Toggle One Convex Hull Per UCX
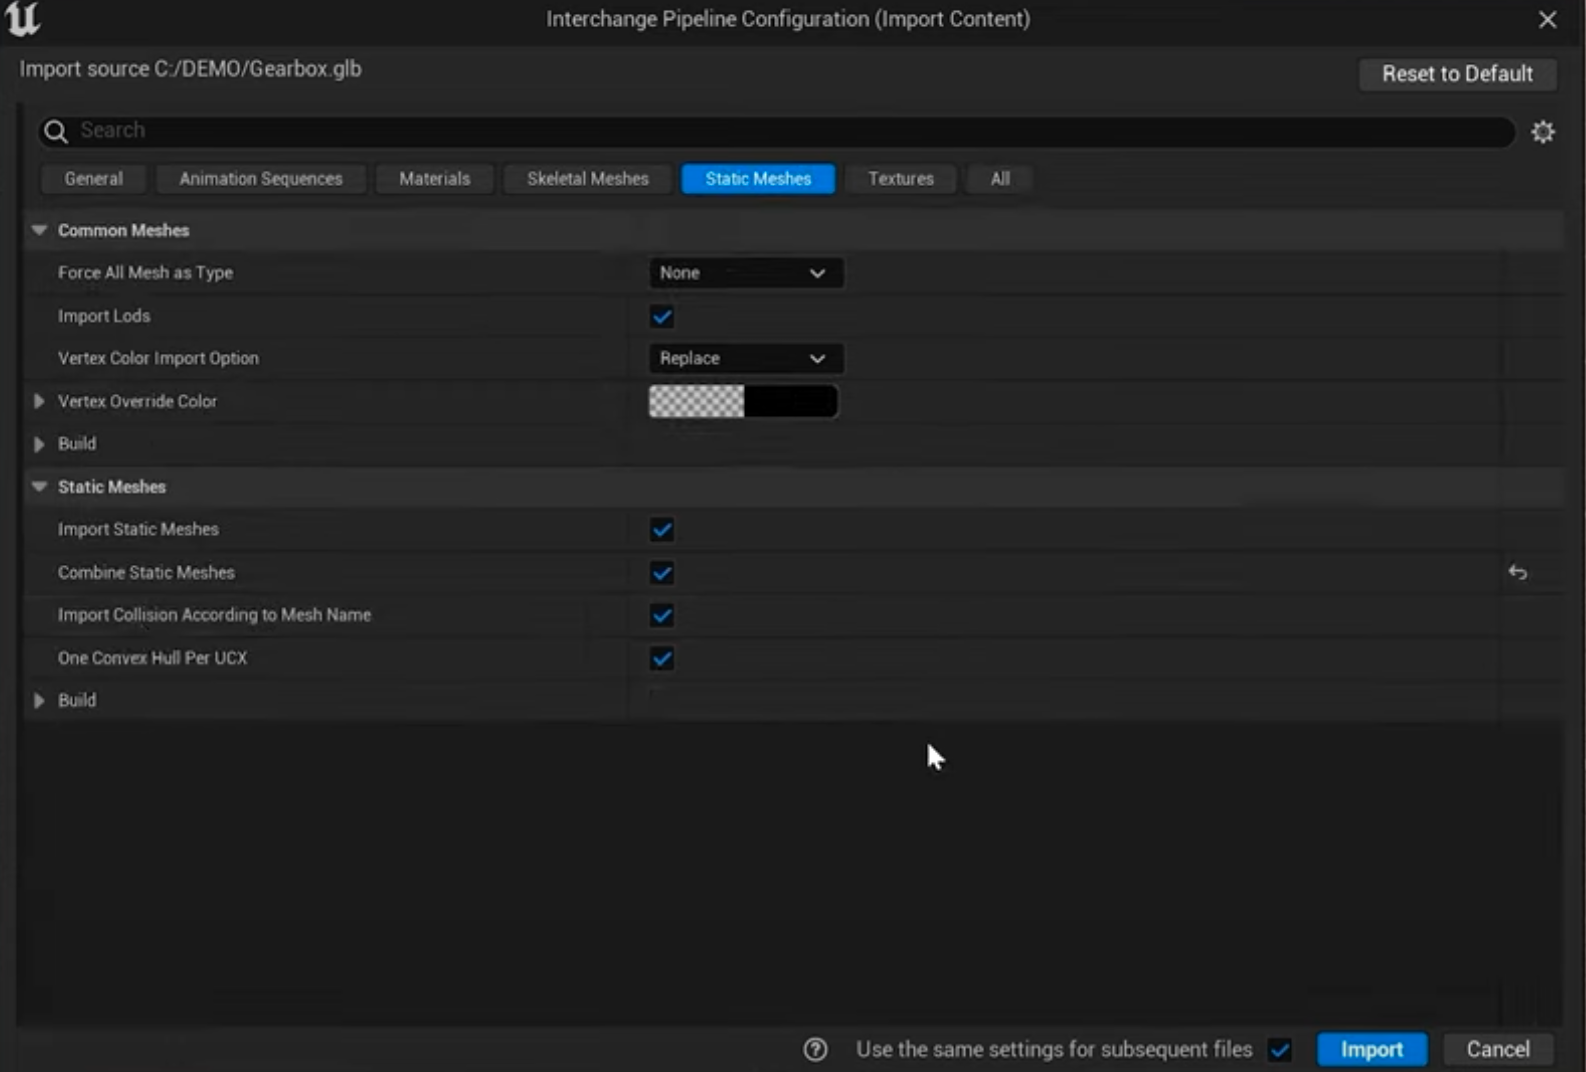The height and width of the screenshot is (1072, 1586). (x=662, y=659)
